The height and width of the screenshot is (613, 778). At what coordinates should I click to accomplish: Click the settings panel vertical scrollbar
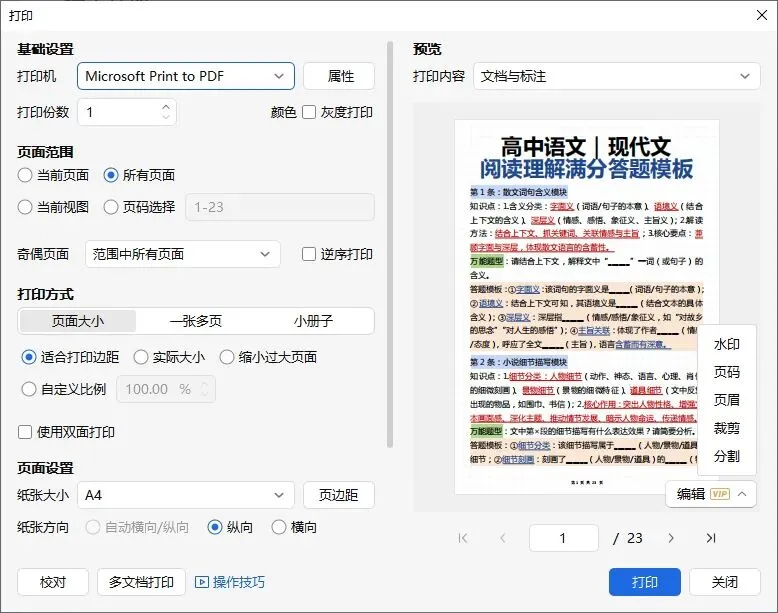pyautogui.click(x=390, y=244)
